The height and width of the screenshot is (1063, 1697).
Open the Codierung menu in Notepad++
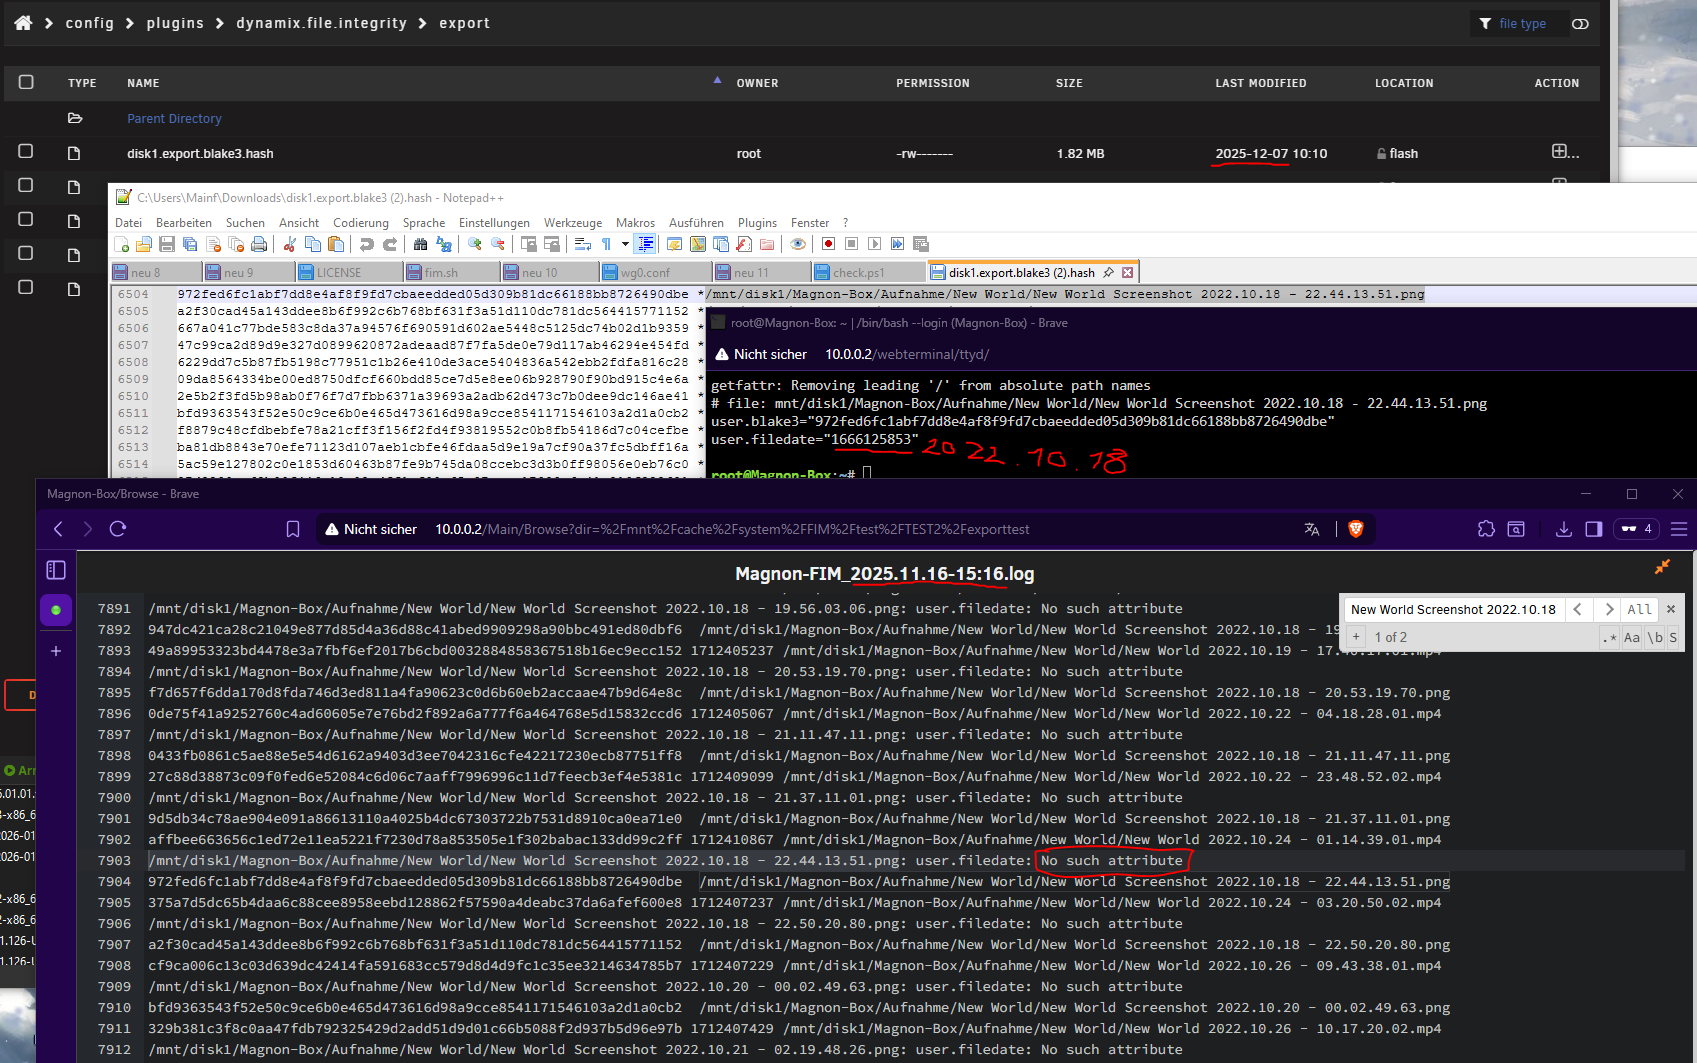tap(361, 223)
